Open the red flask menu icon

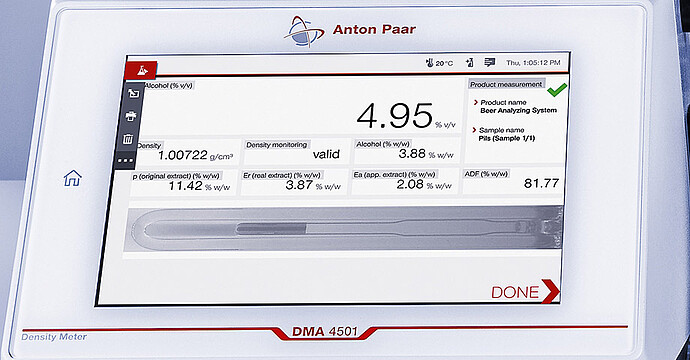point(141,70)
